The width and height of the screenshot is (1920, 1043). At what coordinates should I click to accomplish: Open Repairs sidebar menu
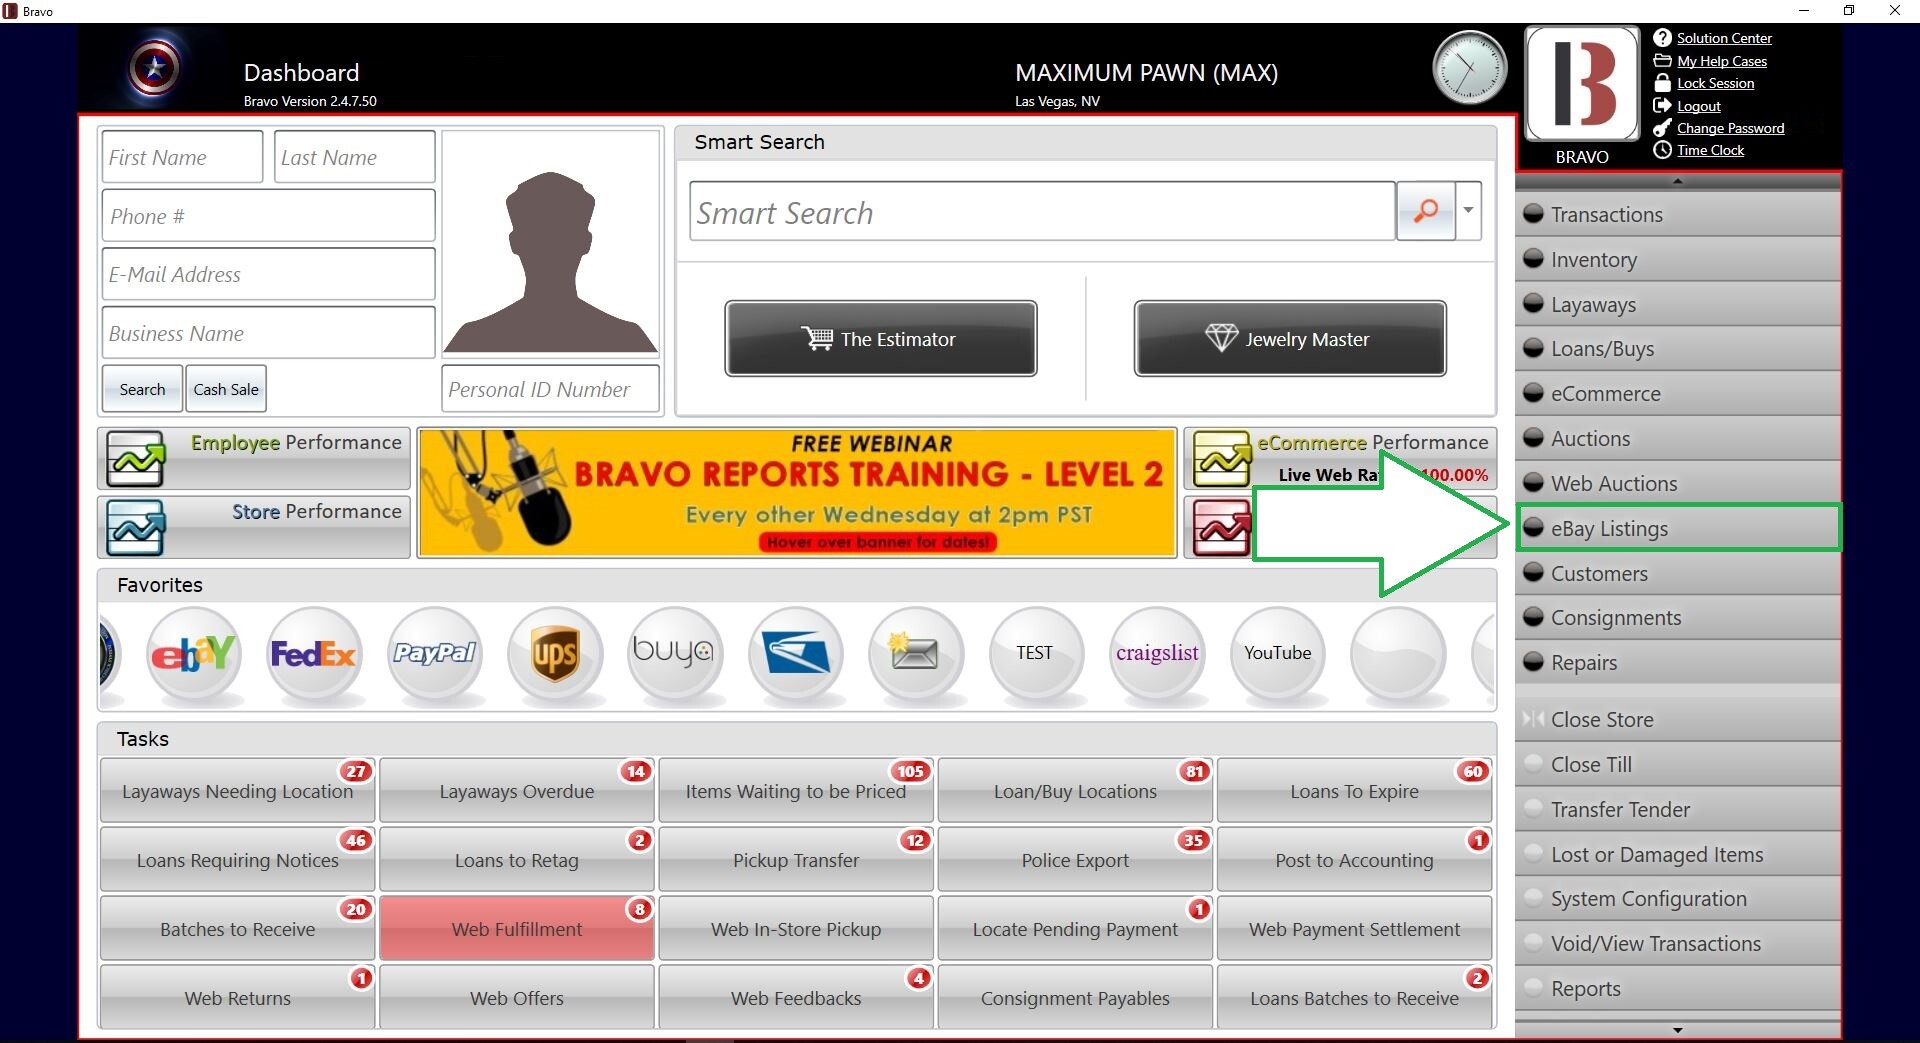[x=1678, y=662]
